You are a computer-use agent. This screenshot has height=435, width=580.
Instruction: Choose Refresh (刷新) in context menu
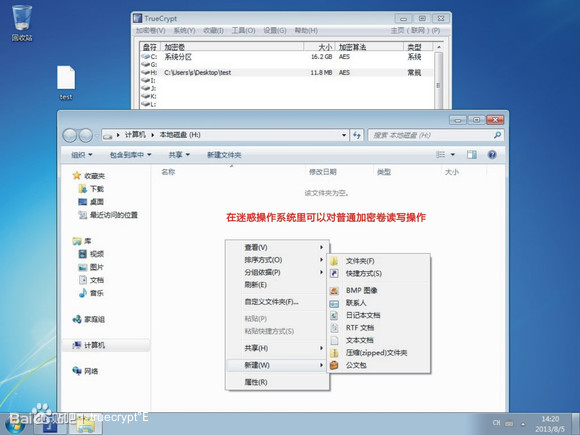(x=277, y=285)
